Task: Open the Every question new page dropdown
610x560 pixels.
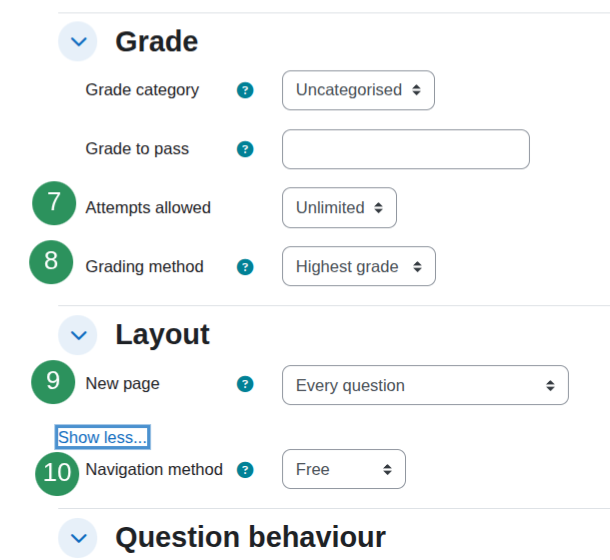Action: click(425, 385)
